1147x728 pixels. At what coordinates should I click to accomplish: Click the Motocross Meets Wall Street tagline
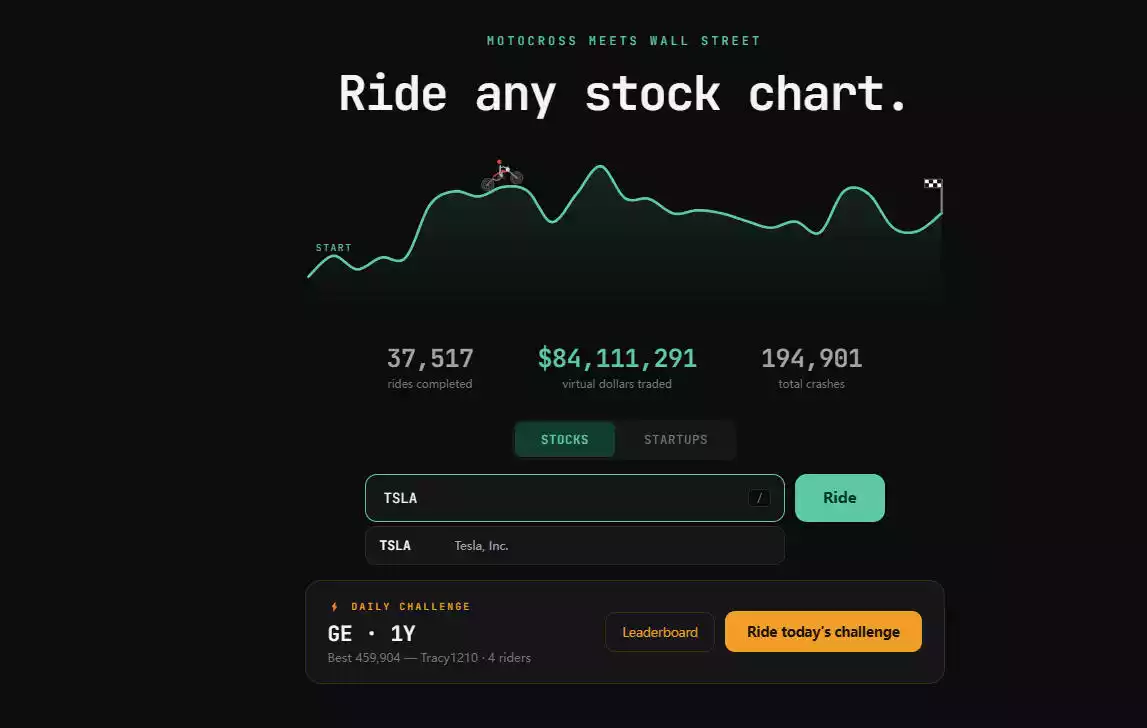pyautogui.click(x=624, y=41)
